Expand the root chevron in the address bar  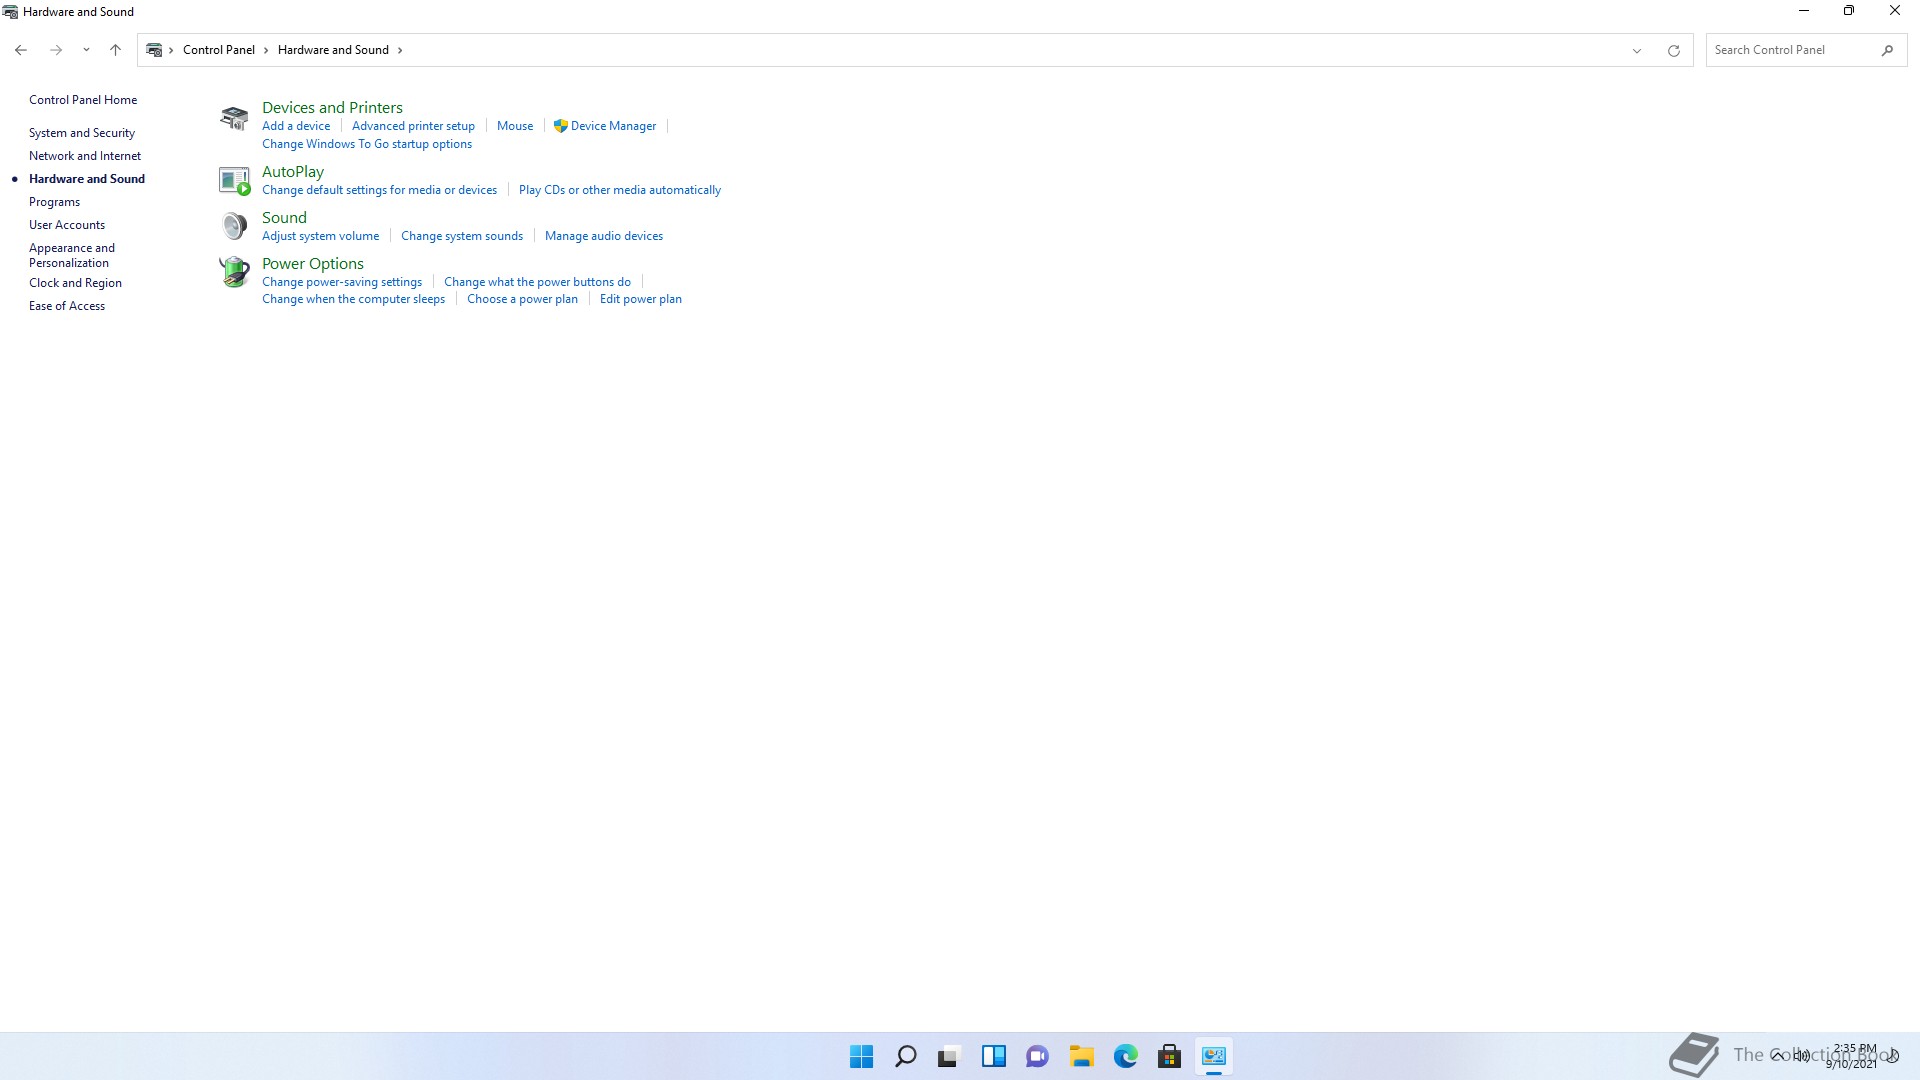171,50
